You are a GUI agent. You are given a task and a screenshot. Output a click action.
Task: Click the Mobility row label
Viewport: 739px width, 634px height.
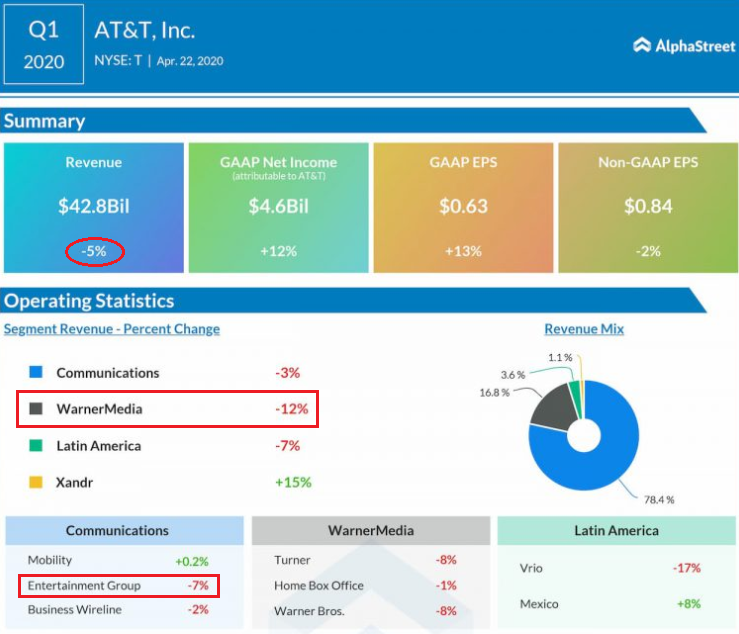coord(50,560)
